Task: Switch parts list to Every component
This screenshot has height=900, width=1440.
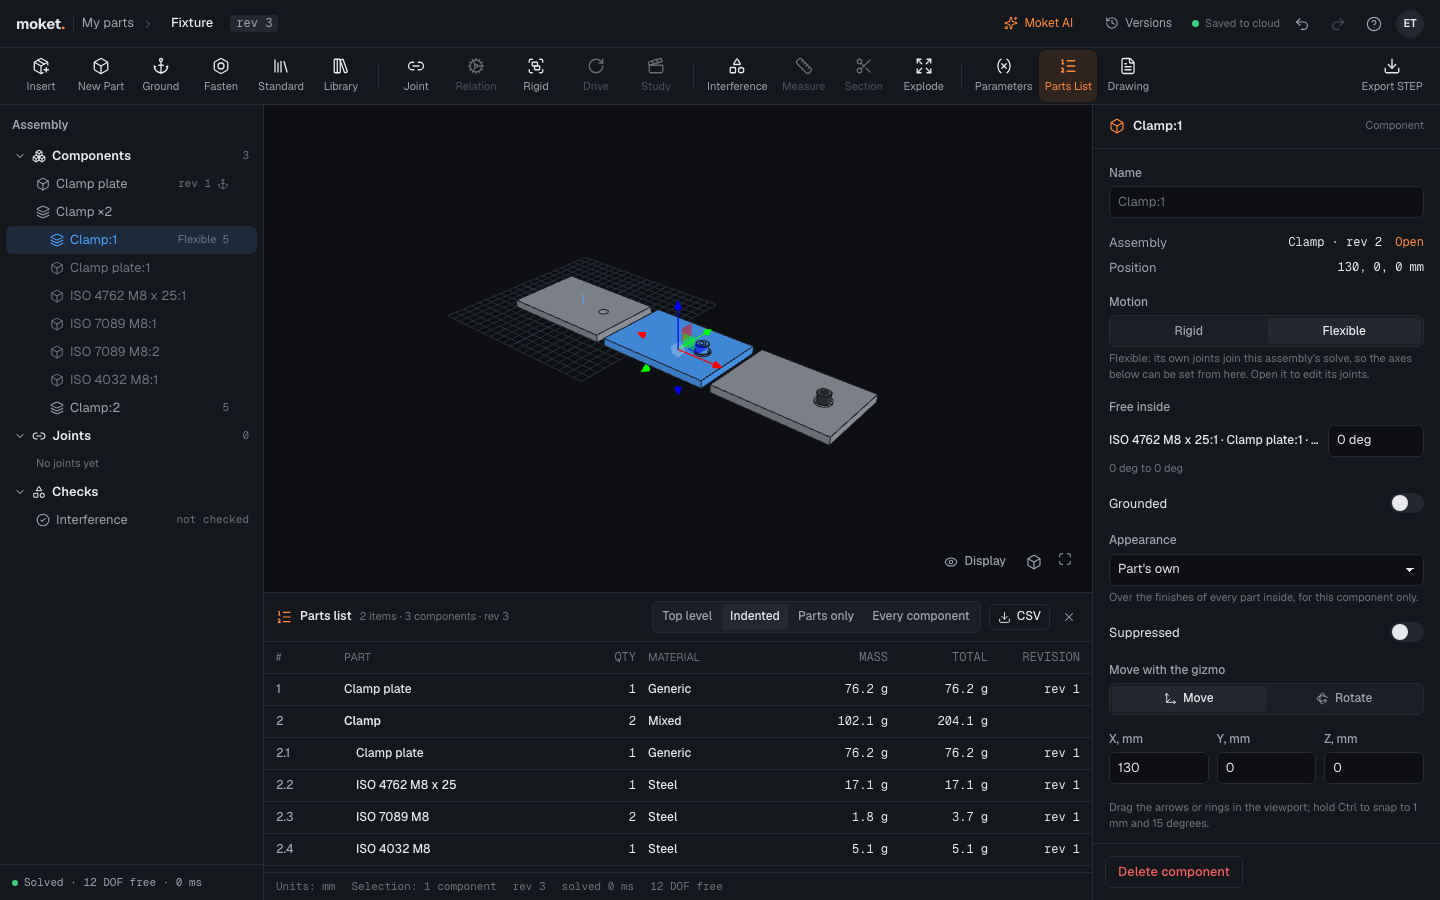Action: pyautogui.click(x=920, y=616)
